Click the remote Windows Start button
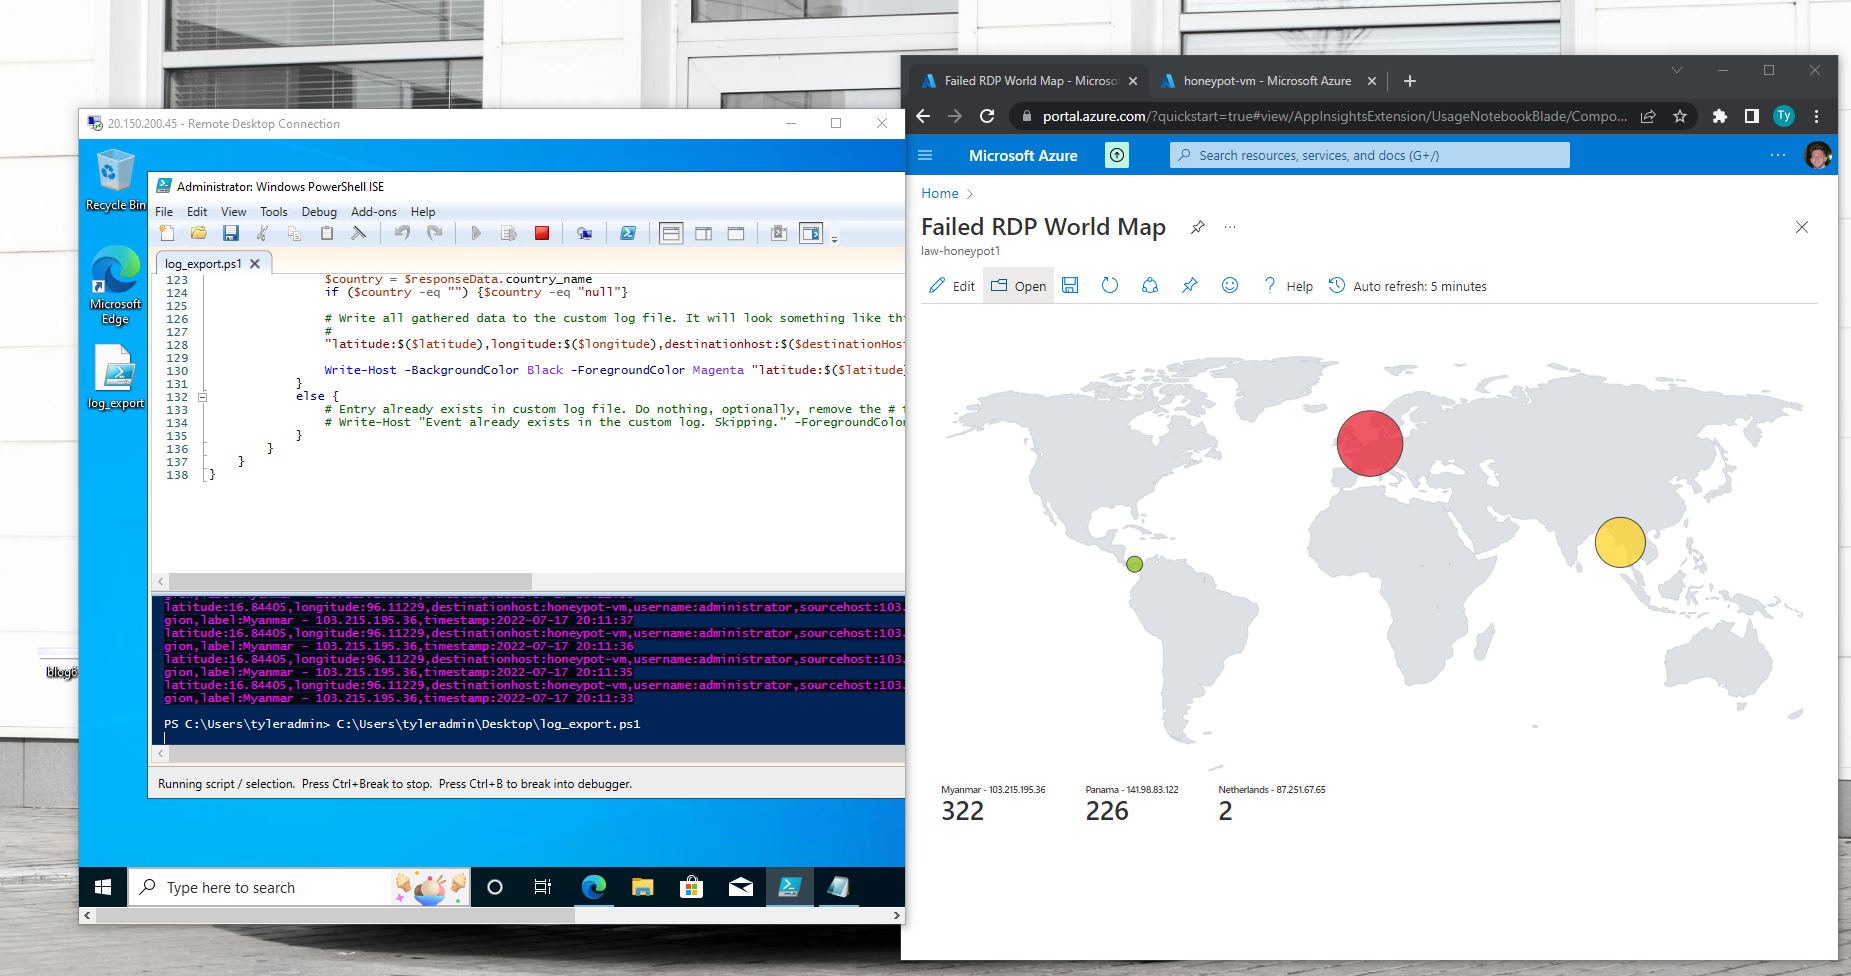This screenshot has height=976, width=1851. point(103,887)
